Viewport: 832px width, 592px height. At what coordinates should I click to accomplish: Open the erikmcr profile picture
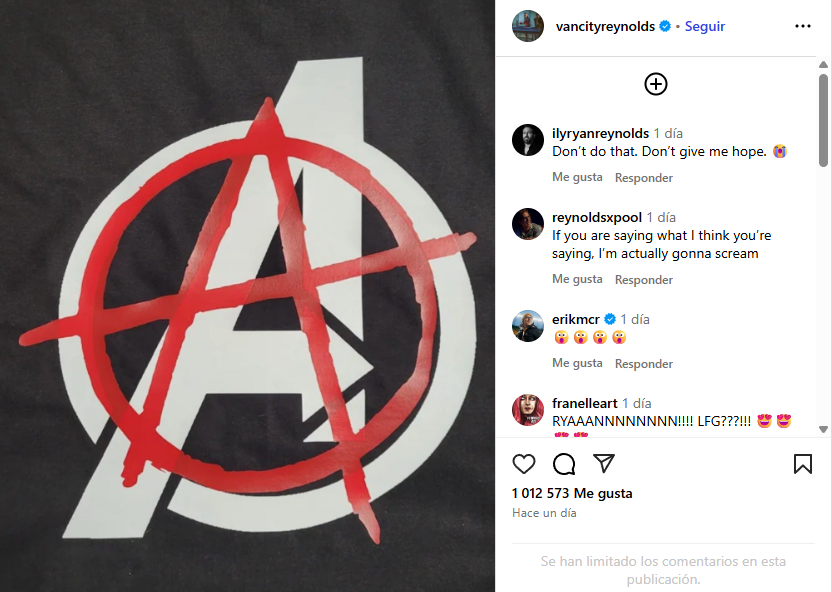[x=528, y=326]
